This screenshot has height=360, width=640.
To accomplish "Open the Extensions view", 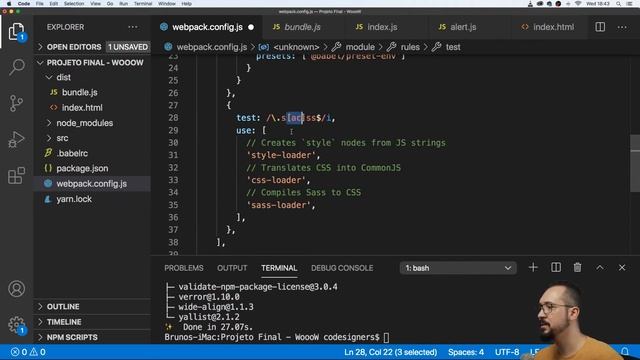I will (16, 176).
